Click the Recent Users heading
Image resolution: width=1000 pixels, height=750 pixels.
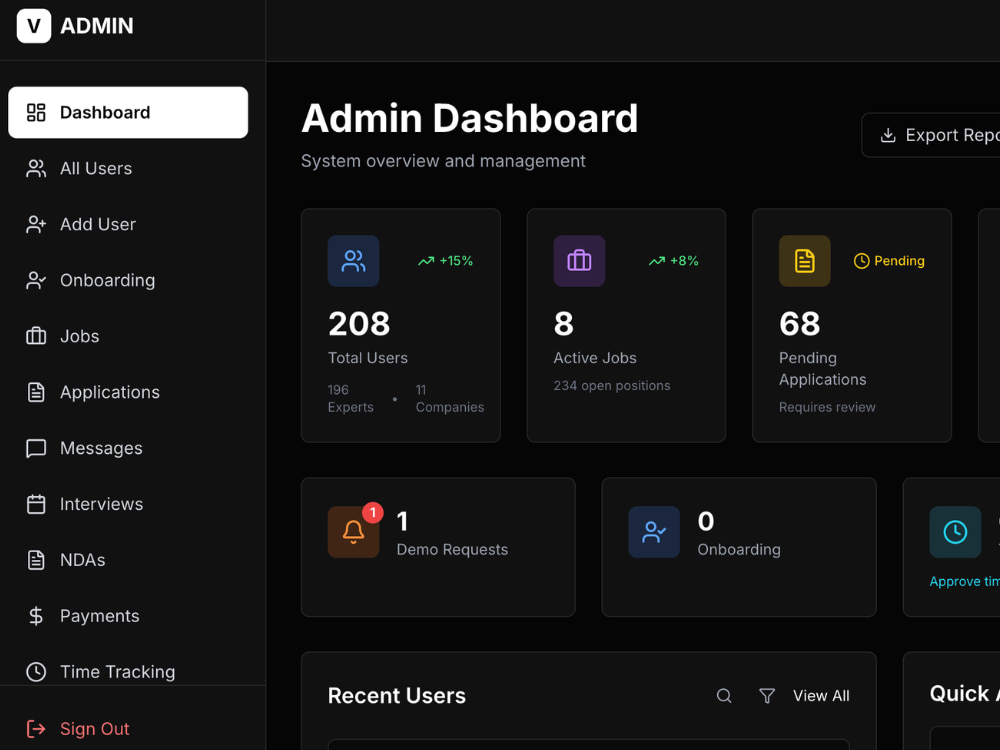point(397,696)
